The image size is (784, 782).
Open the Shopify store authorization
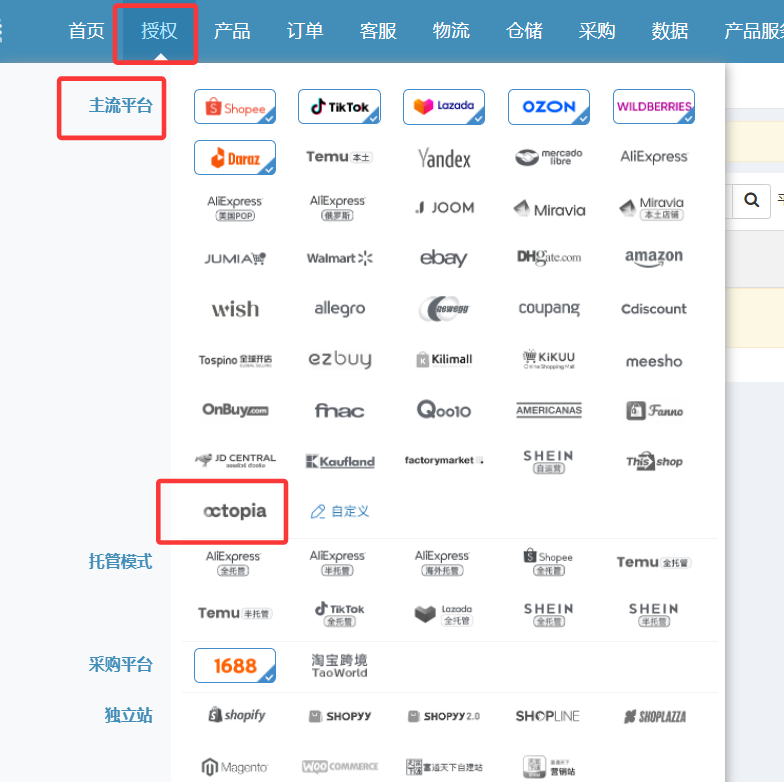[237, 715]
